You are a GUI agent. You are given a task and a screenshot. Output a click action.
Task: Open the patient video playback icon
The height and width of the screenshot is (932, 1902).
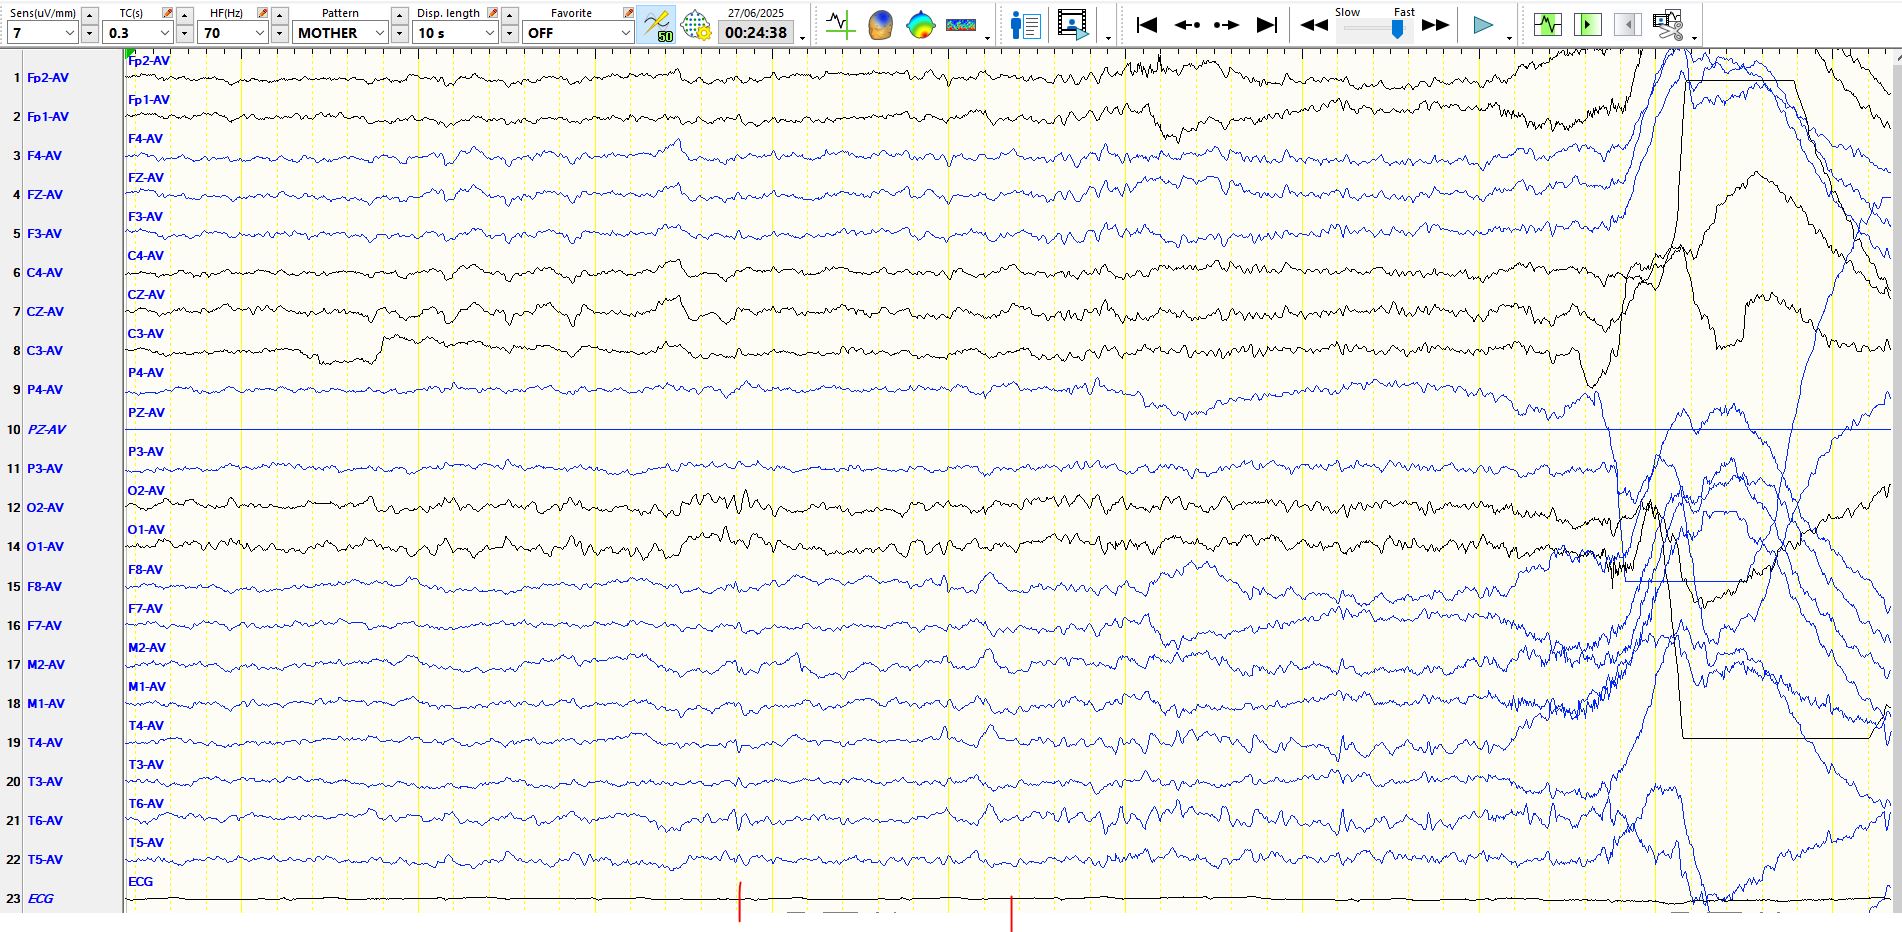1072,25
